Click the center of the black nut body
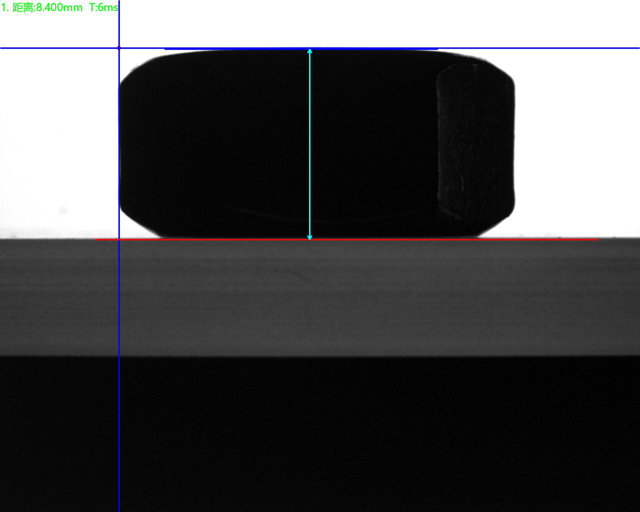This screenshot has width=640, height=512. coord(280,140)
